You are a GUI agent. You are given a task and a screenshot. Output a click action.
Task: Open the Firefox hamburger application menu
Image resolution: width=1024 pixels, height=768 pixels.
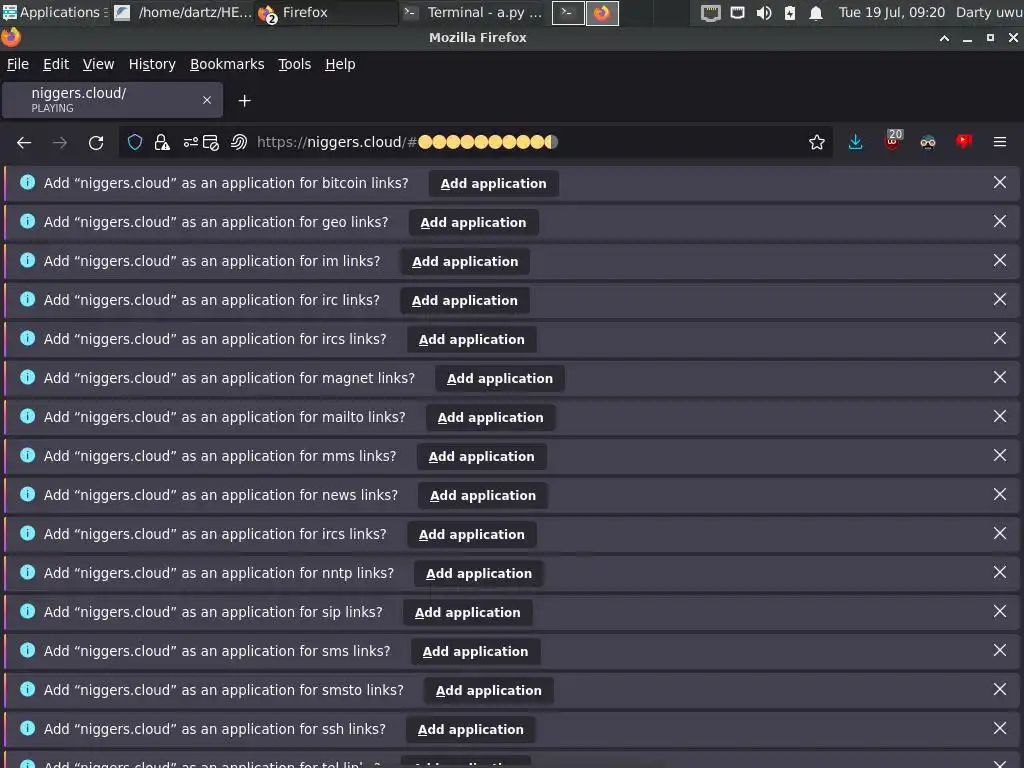pyautogui.click(x=1000, y=142)
